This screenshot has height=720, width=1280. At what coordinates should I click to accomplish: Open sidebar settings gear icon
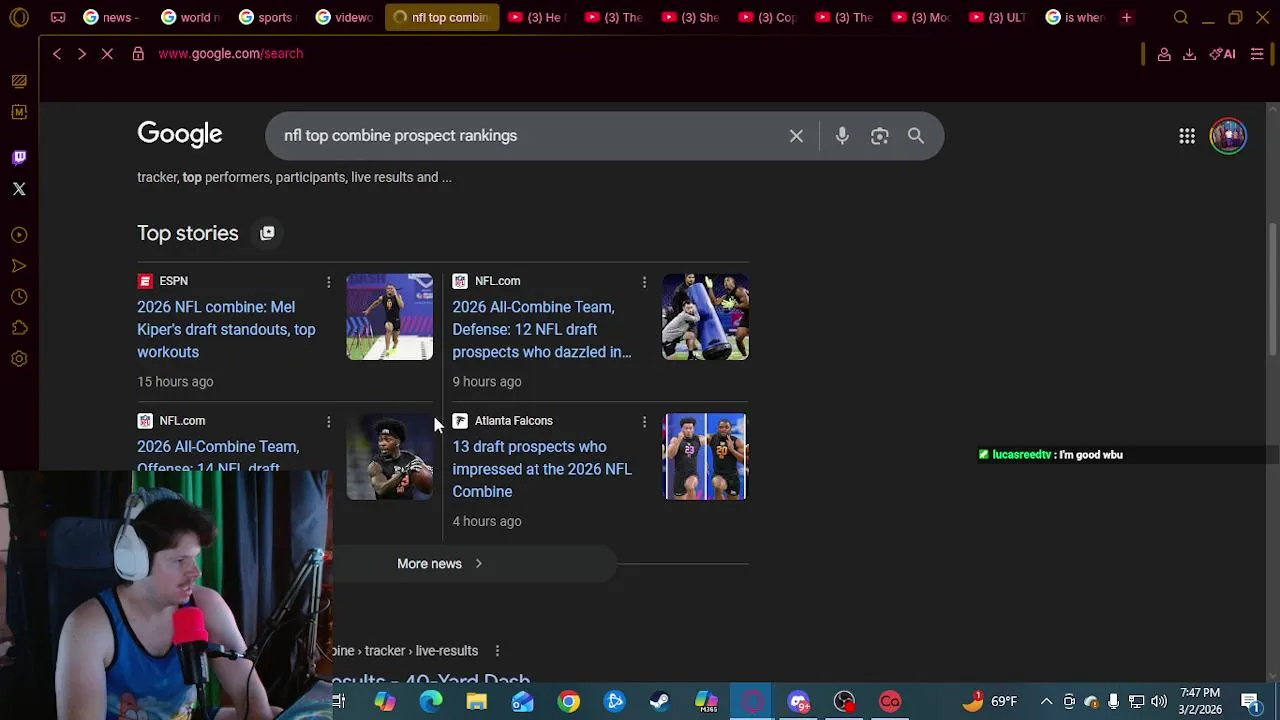(x=19, y=359)
